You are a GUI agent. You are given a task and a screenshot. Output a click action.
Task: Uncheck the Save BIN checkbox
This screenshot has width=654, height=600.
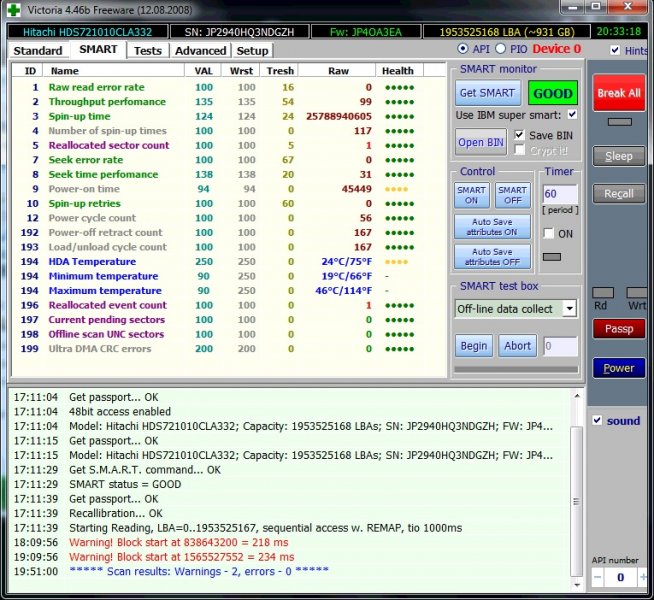click(x=519, y=135)
